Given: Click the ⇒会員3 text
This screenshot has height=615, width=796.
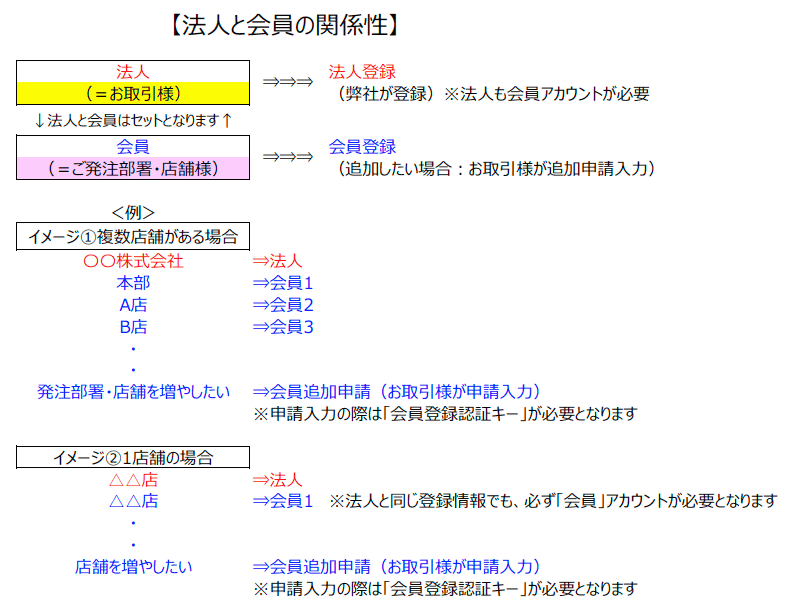Looking at the screenshot, I should tap(283, 327).
